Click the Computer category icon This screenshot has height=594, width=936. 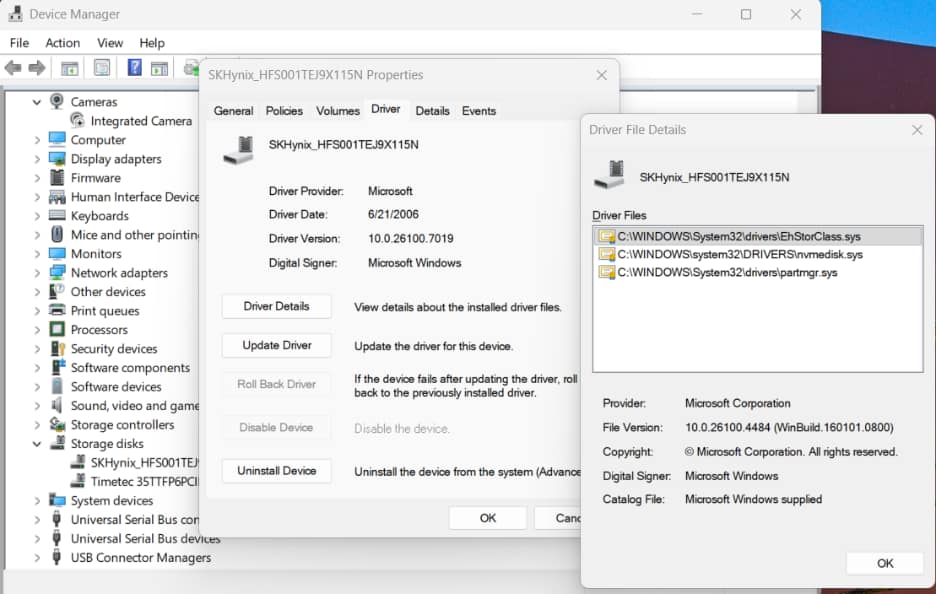pos(57,139)
